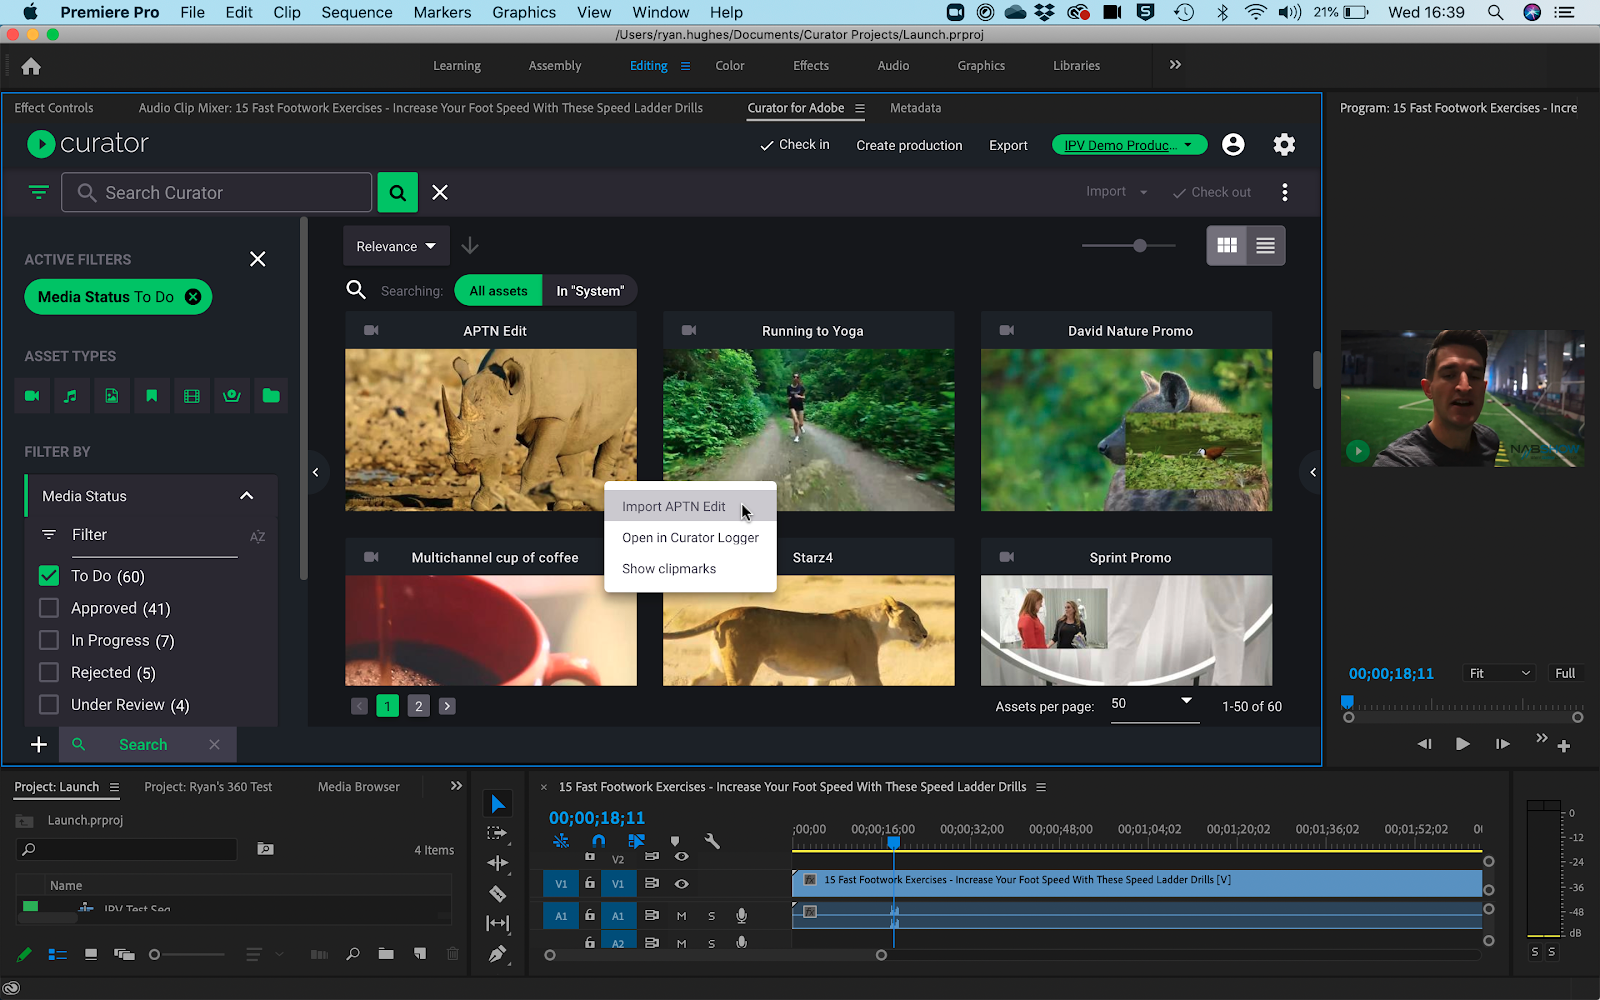Open the Full playback resolution dropdown
This screenshot has height=1000, width=1600.
[1565, 673]
